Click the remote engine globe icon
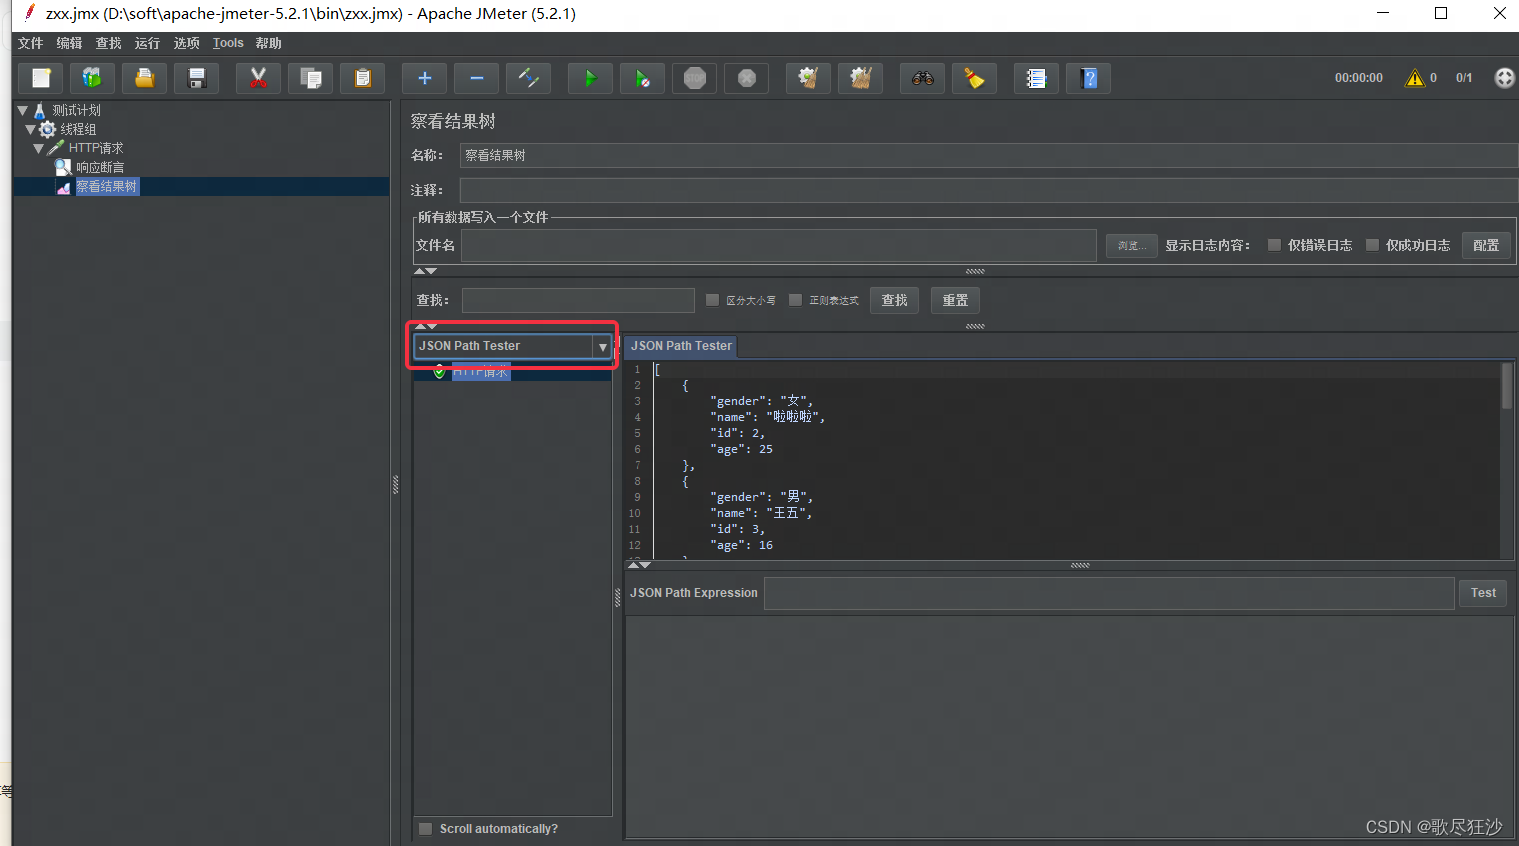The width and height of the screenshot is (1519, 846). point(1504,78)
